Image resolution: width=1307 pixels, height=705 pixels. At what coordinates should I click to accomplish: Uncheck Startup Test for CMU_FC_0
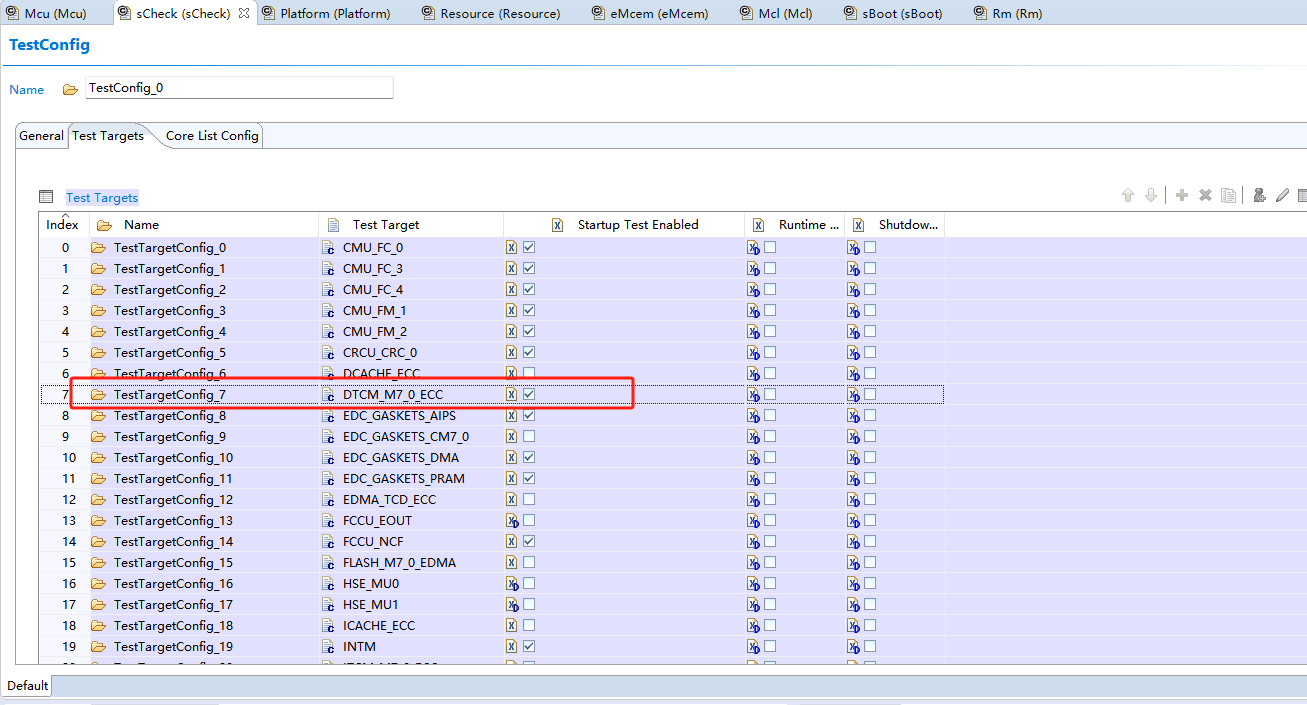point(529,247)
